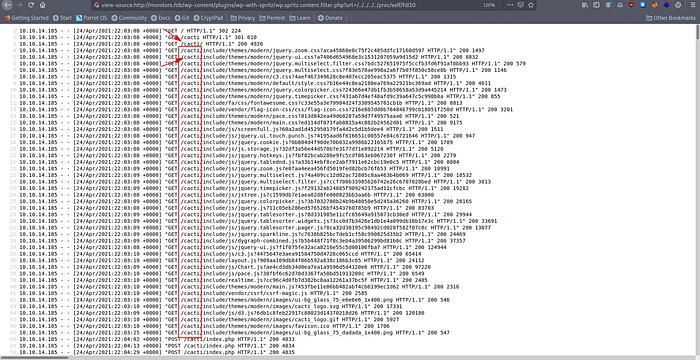The image size is (700, 360).
Task: Click the vertical scrollbar thumb
Action: 697,32
